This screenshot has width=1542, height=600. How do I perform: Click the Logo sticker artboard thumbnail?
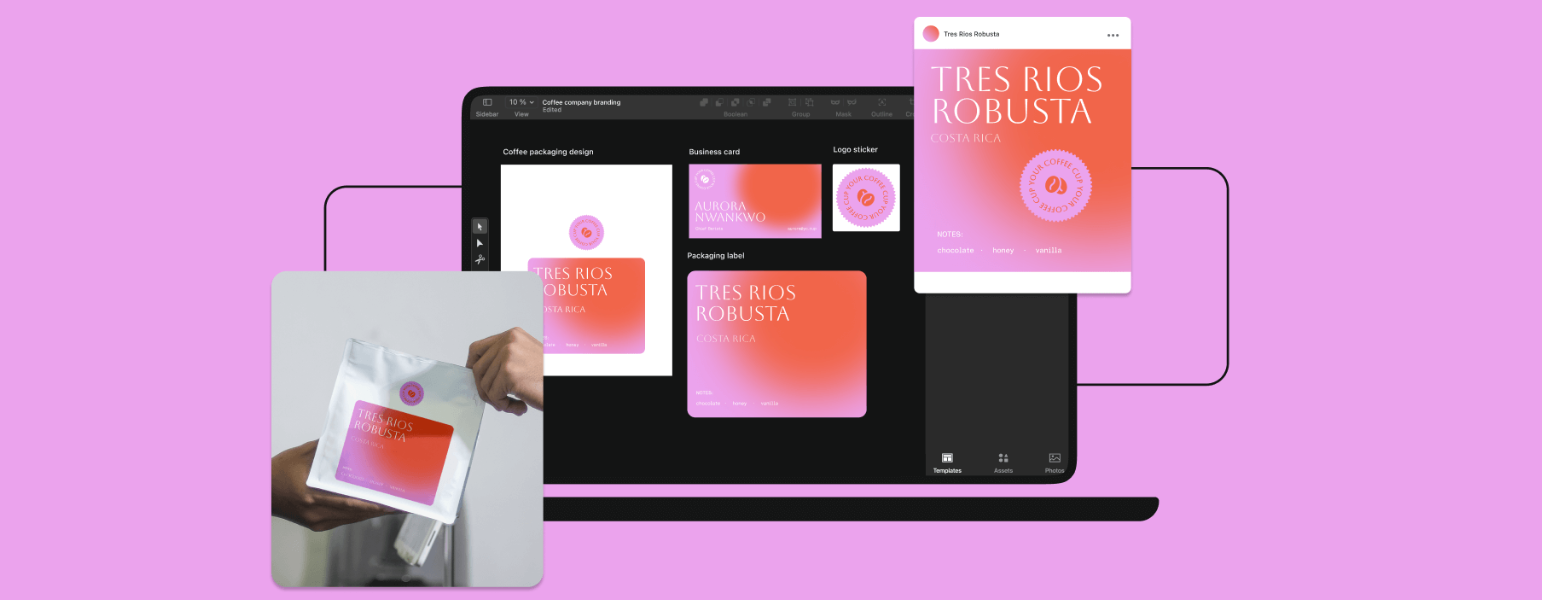(866, 198)
